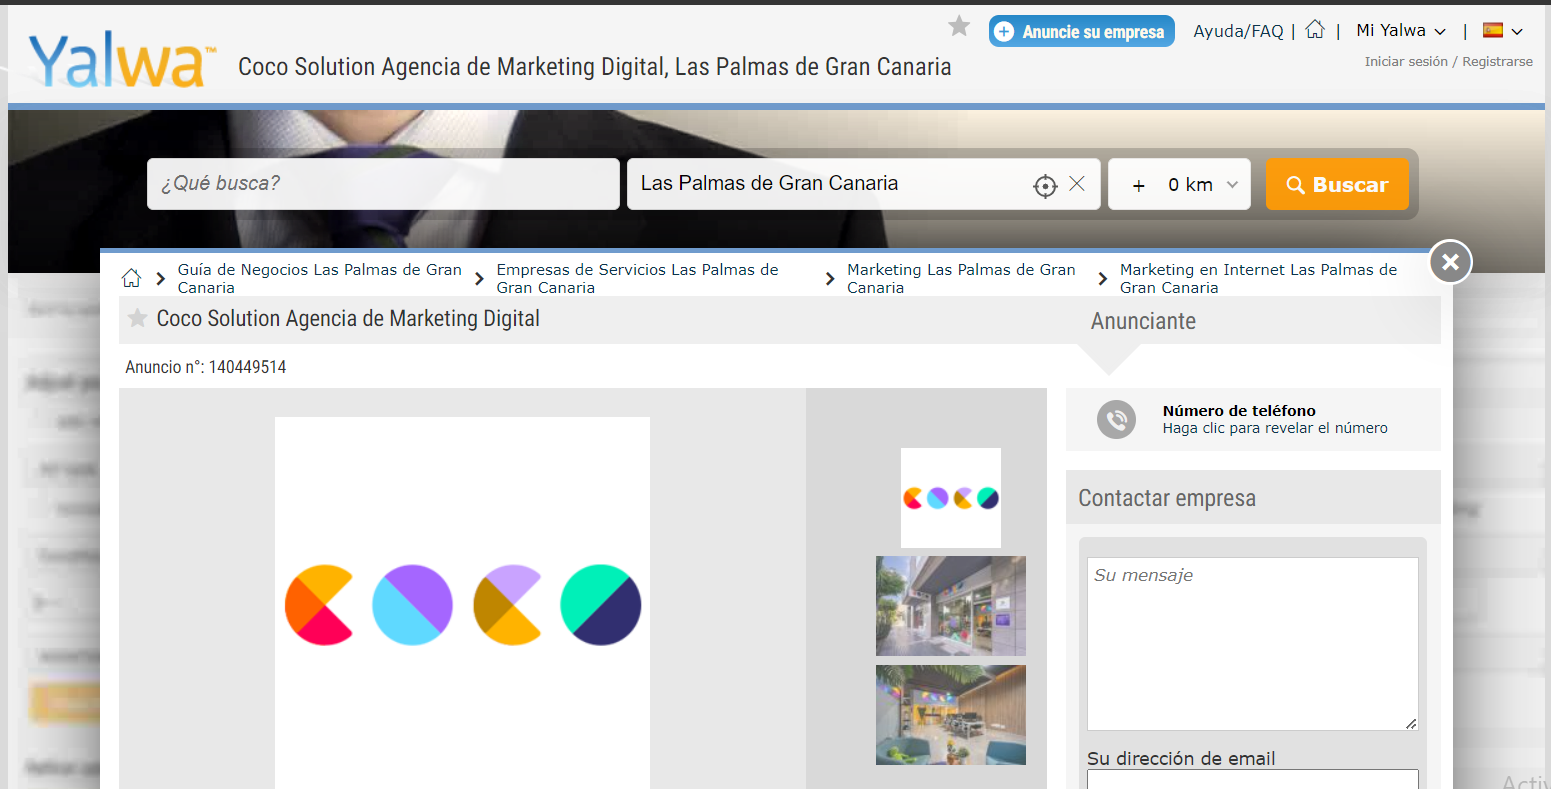This screenshot has width=1551, height=789.
Task: Open the Ayuda/FAQ link
Action: (1238, 31)
